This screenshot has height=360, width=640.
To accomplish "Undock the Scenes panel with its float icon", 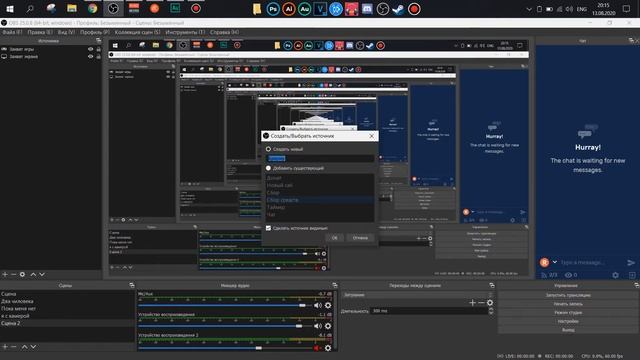I will pos(131,285).
